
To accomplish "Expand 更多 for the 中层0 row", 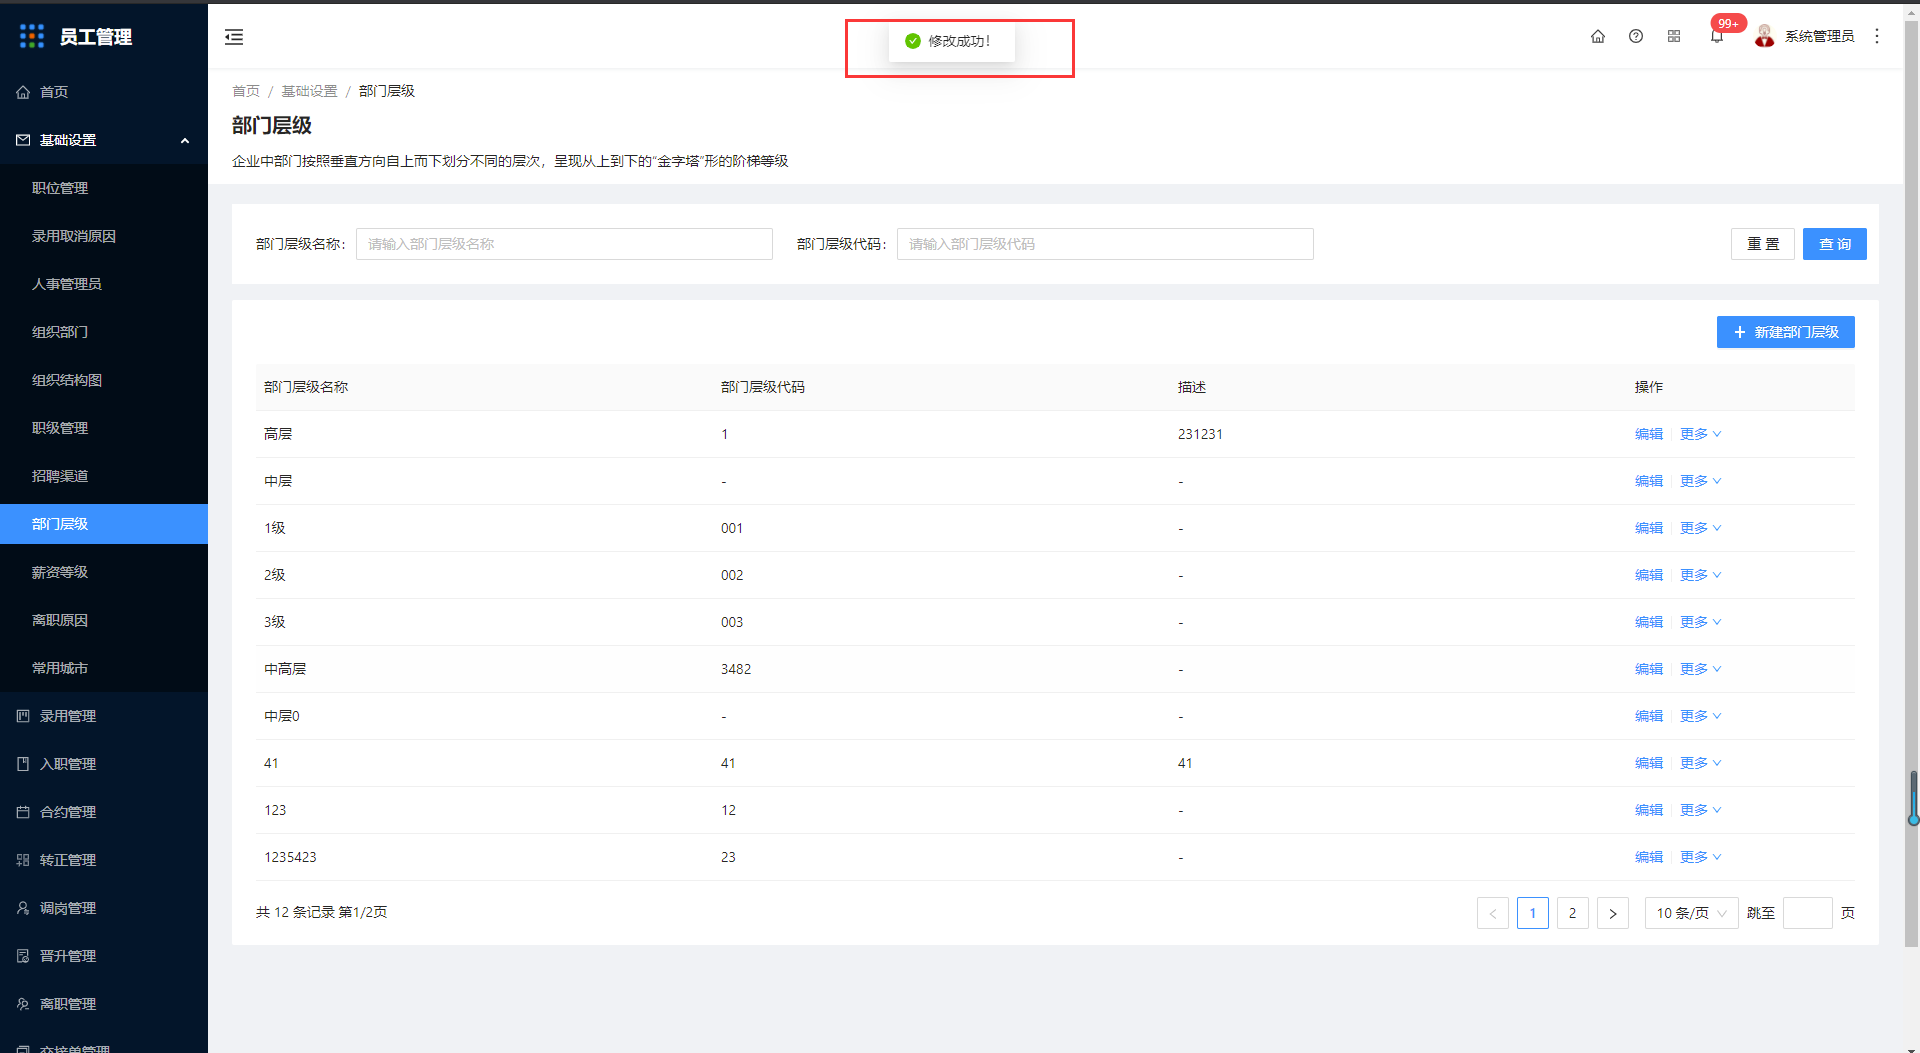I will (1700, 716).
